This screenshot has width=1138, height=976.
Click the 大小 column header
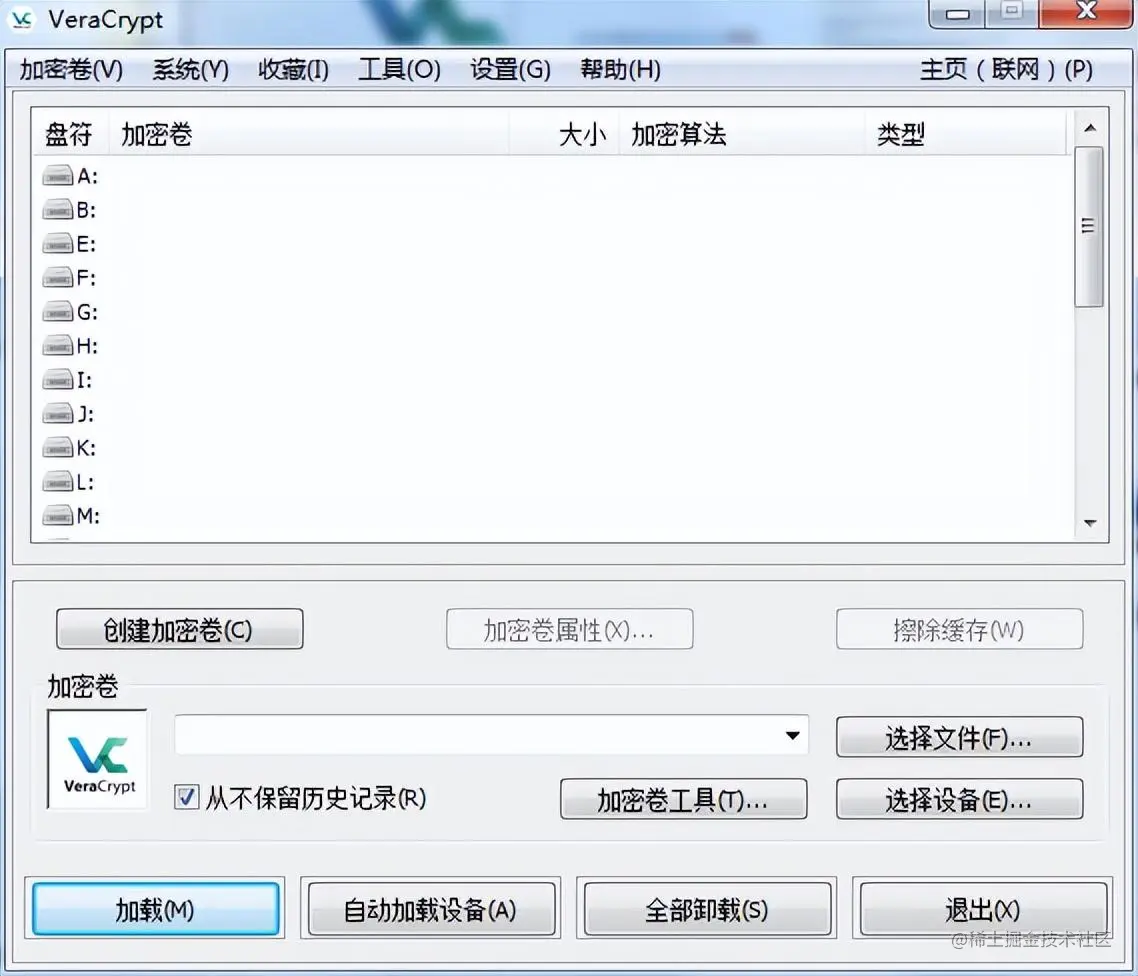tap(582, 135)
